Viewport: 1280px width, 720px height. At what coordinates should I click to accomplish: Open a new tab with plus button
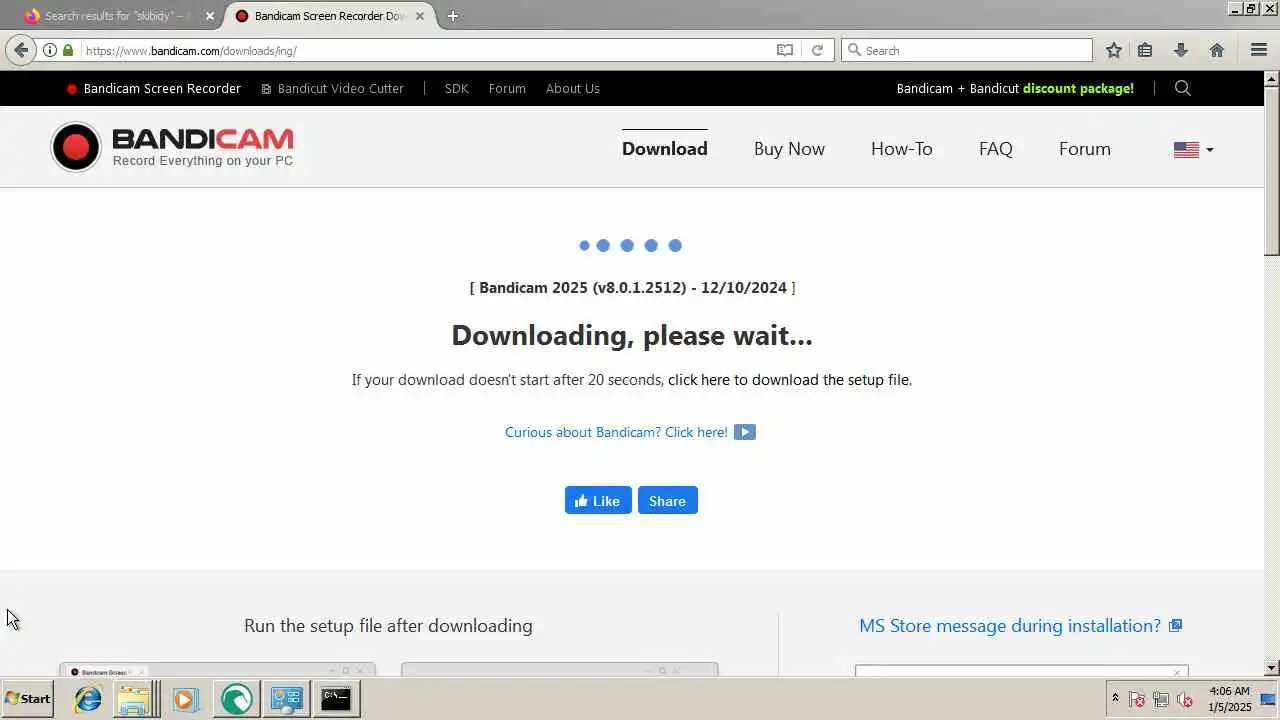click(x=453, y=16)
